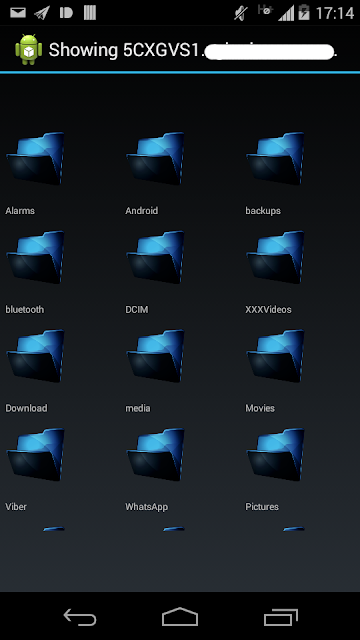Select the XXXVideos folder label

(x=268, y=309)
